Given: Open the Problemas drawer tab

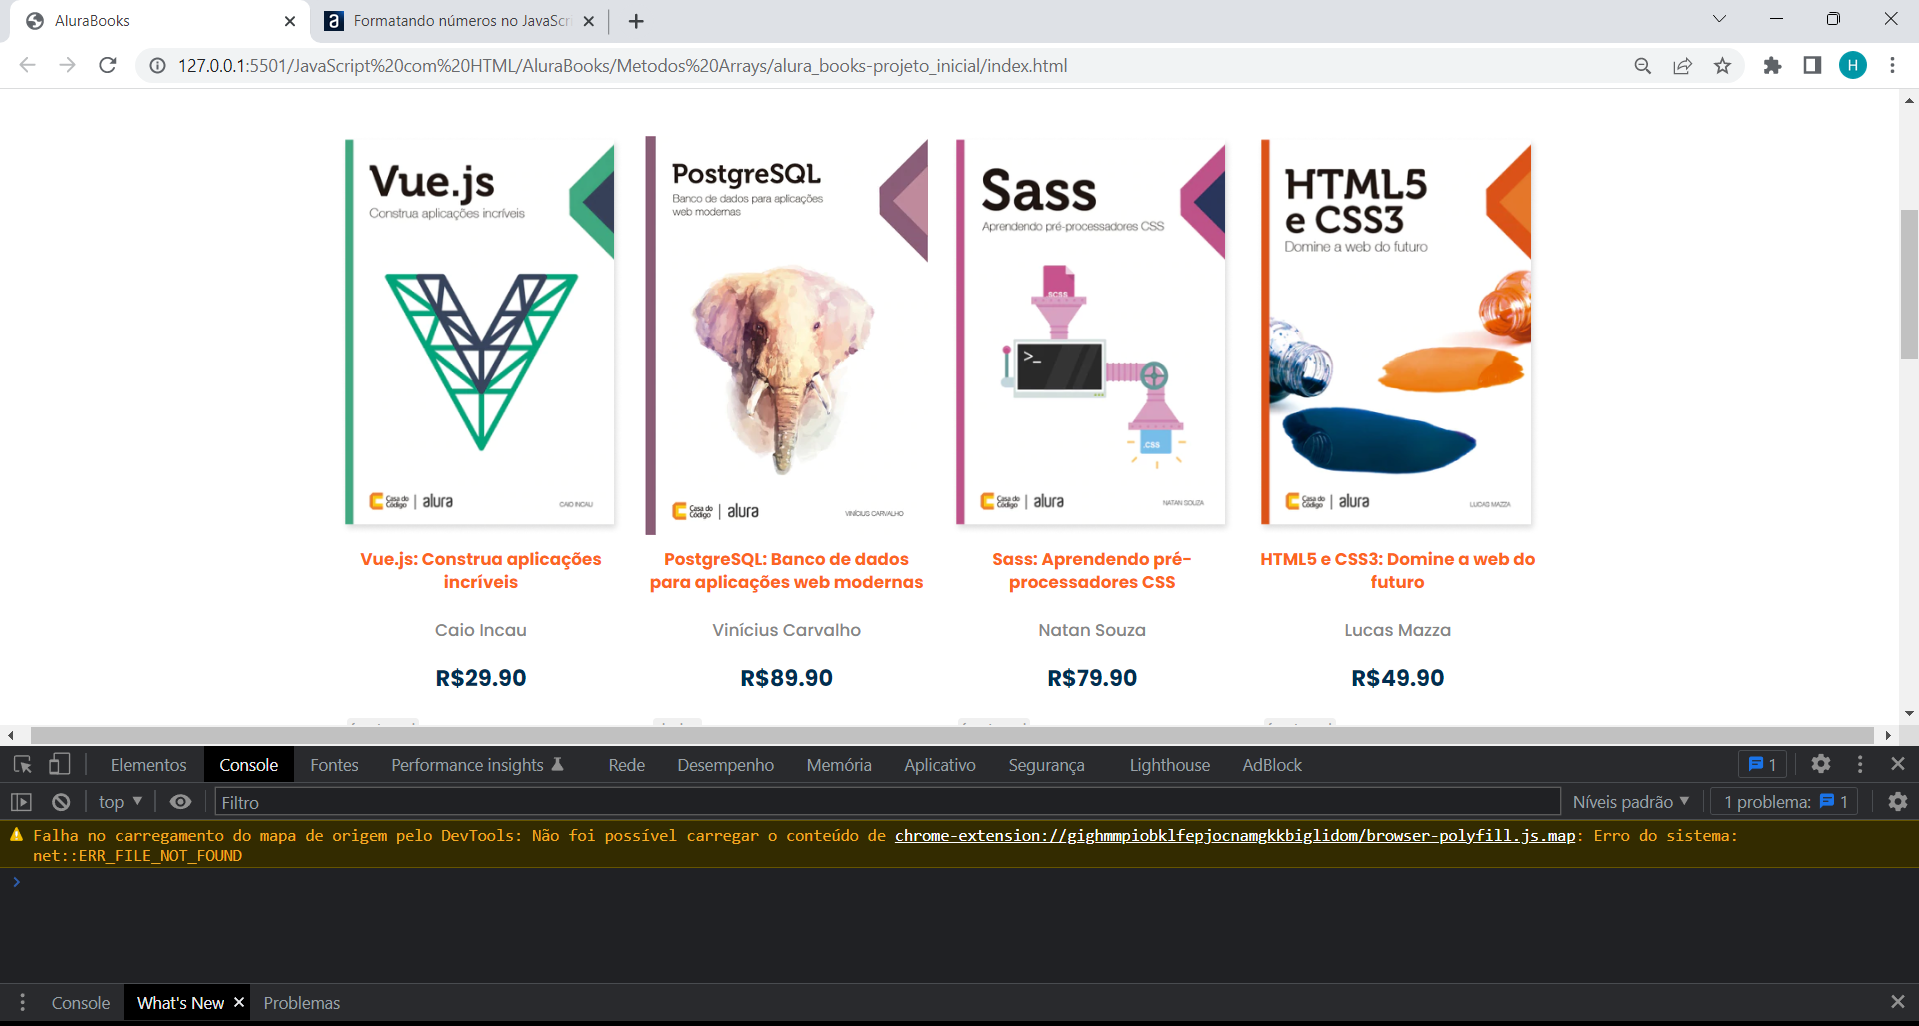Looking at the screenshot, I should click(x=302, y=1003).
